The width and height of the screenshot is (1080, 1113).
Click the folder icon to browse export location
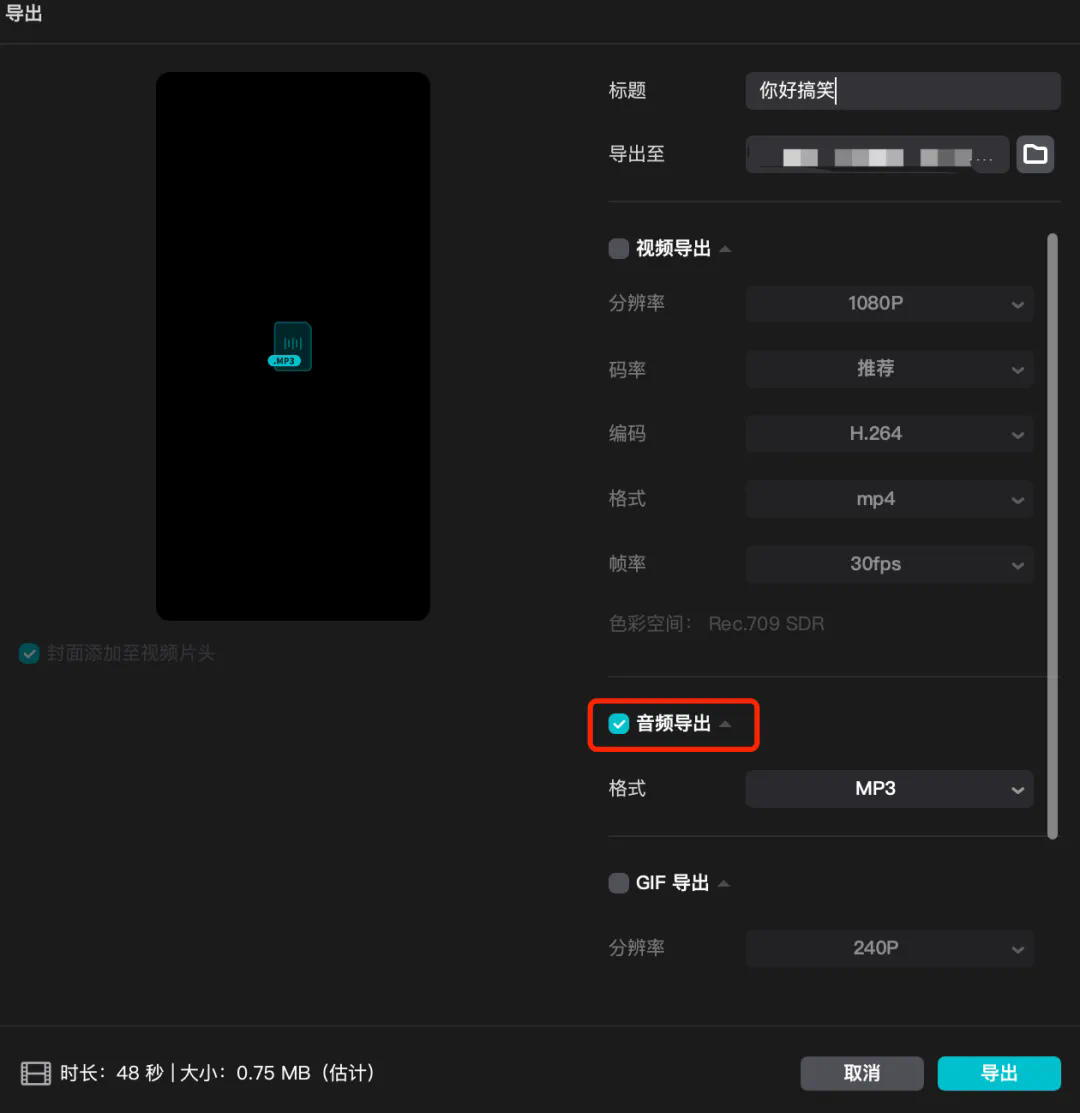click(1035, 155)
